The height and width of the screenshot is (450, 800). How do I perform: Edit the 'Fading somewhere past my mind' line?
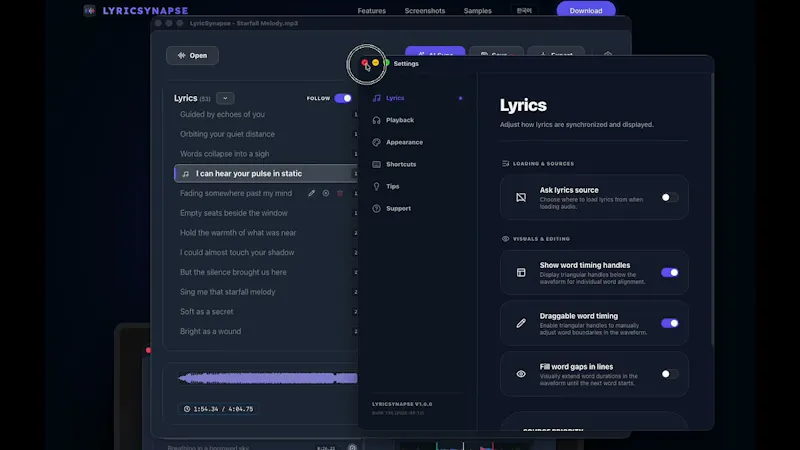point(311,193)
